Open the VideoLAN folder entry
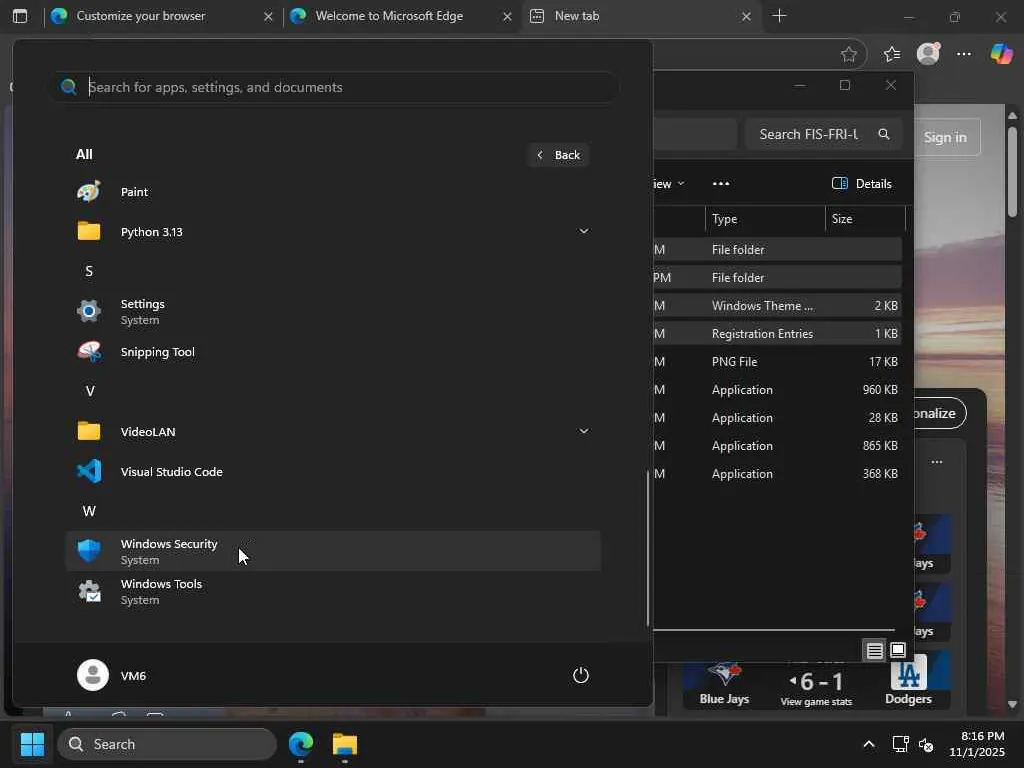Screen dimensions: 1024x768 [x=333, y=432]
